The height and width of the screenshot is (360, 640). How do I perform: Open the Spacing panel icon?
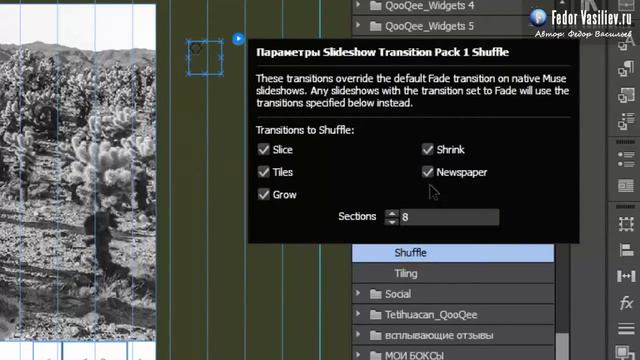point(626,276)
